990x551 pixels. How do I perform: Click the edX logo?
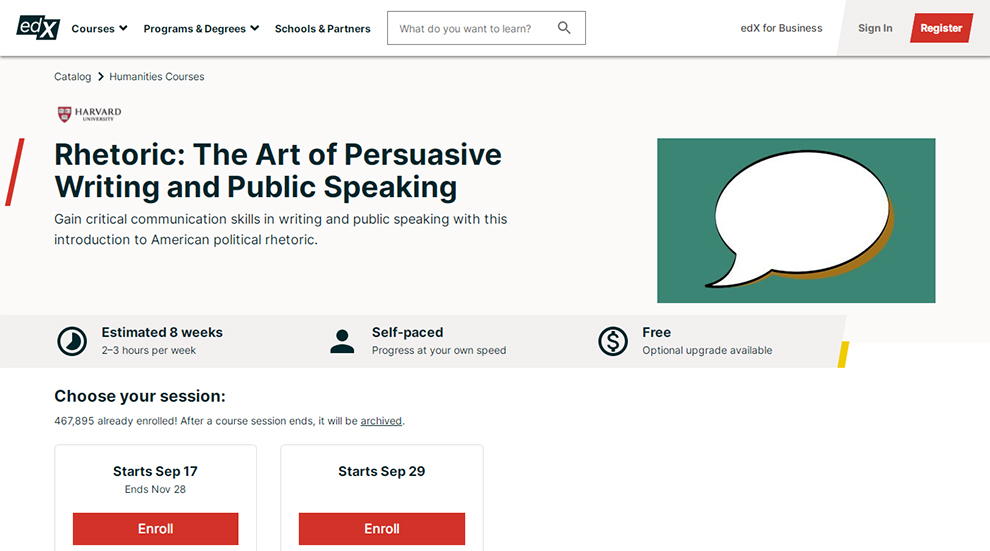click(38, 27)
